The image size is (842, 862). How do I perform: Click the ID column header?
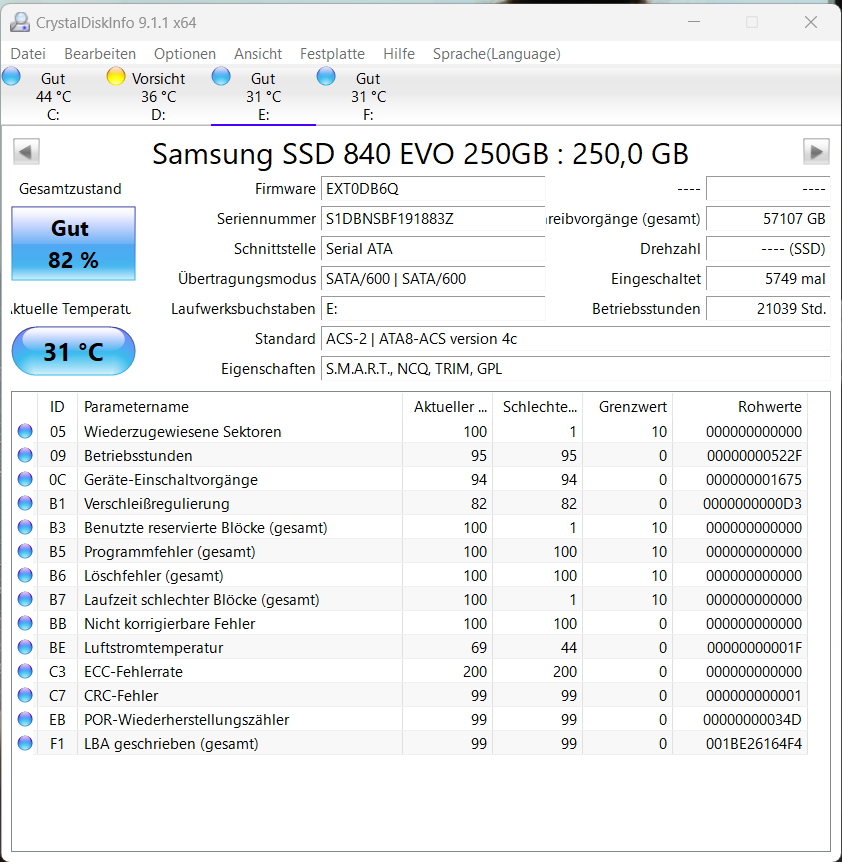(x=57, y=407)
